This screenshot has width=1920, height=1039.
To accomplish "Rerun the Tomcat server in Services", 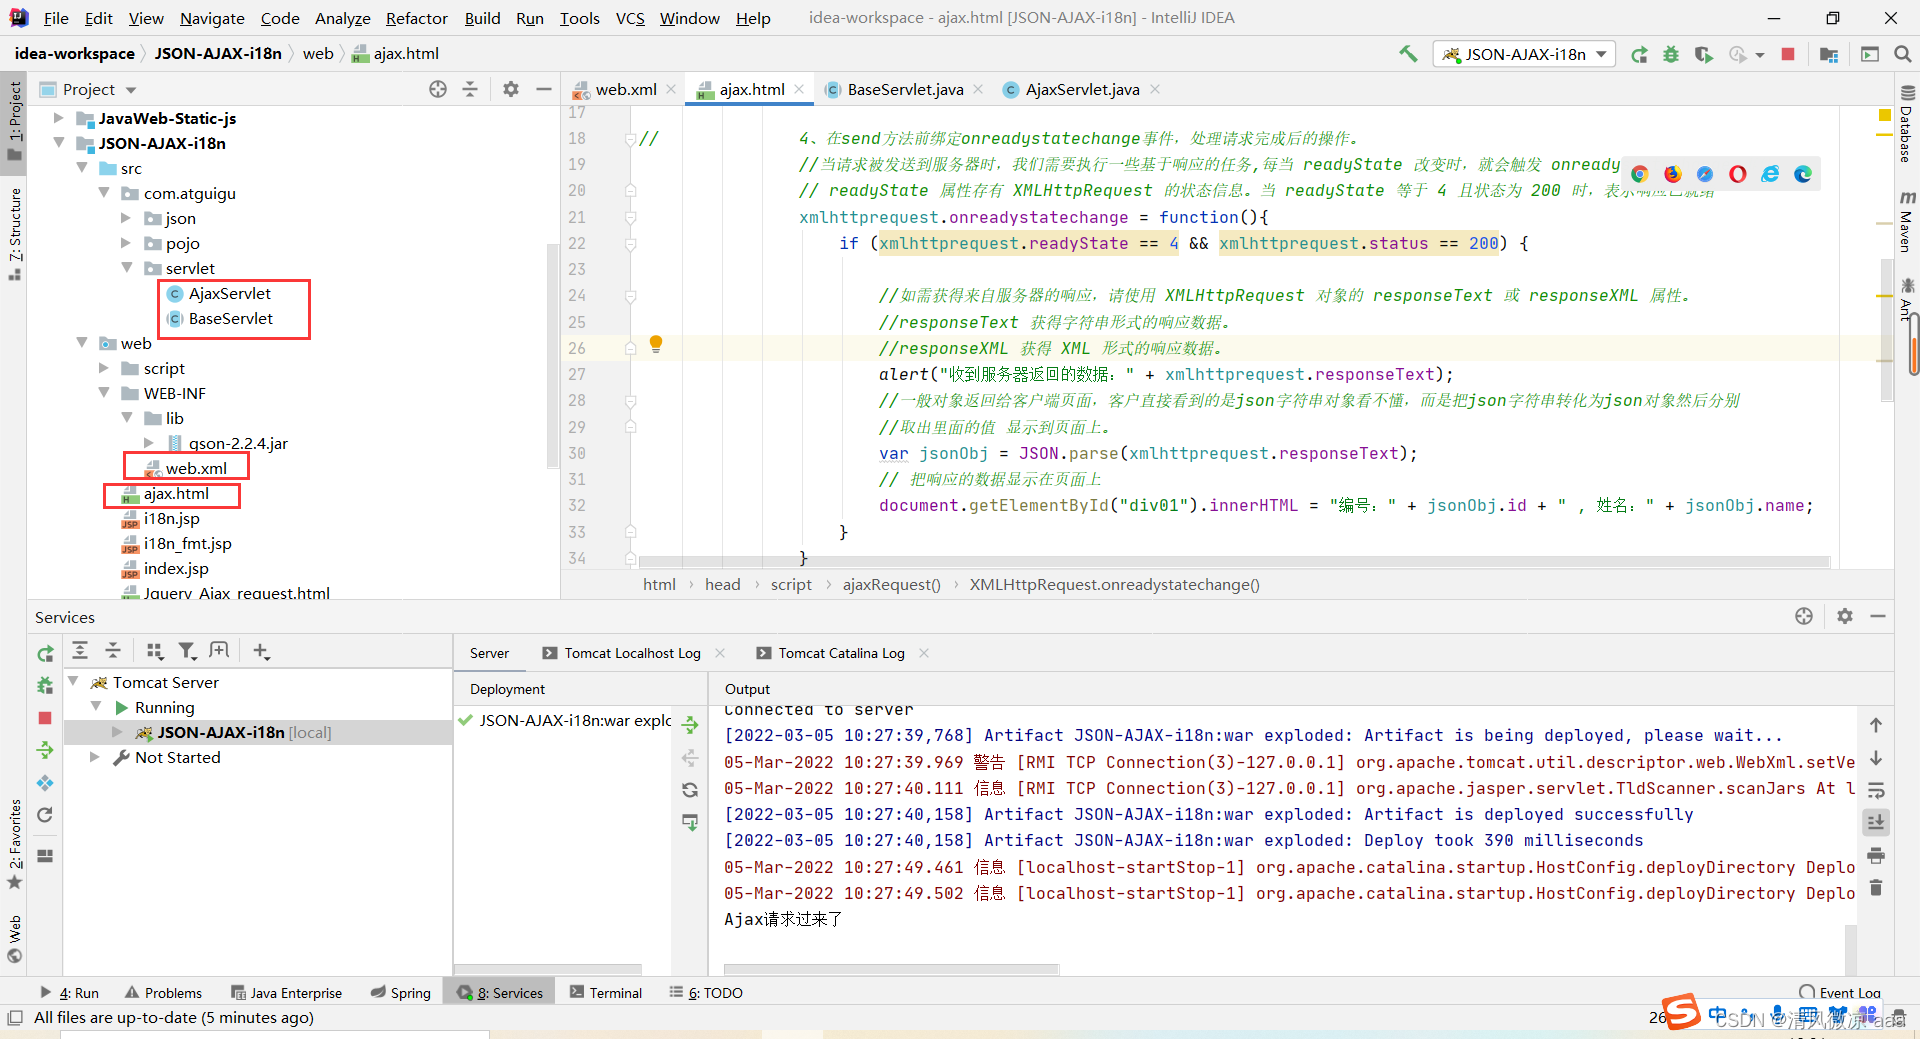I will [45, 653].
